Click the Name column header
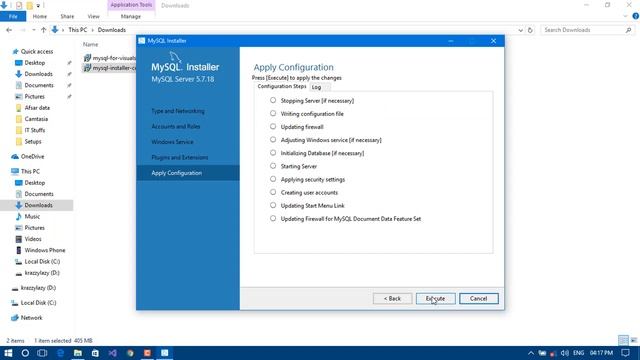This screenshot has width=640, height=360. (x=91, y=44)
